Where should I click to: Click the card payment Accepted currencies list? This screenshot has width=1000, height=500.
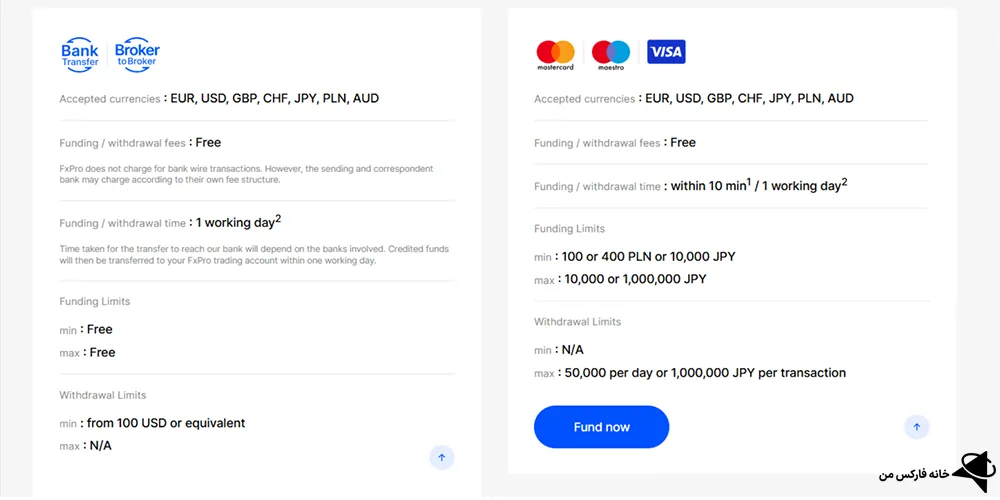point(750,99)
